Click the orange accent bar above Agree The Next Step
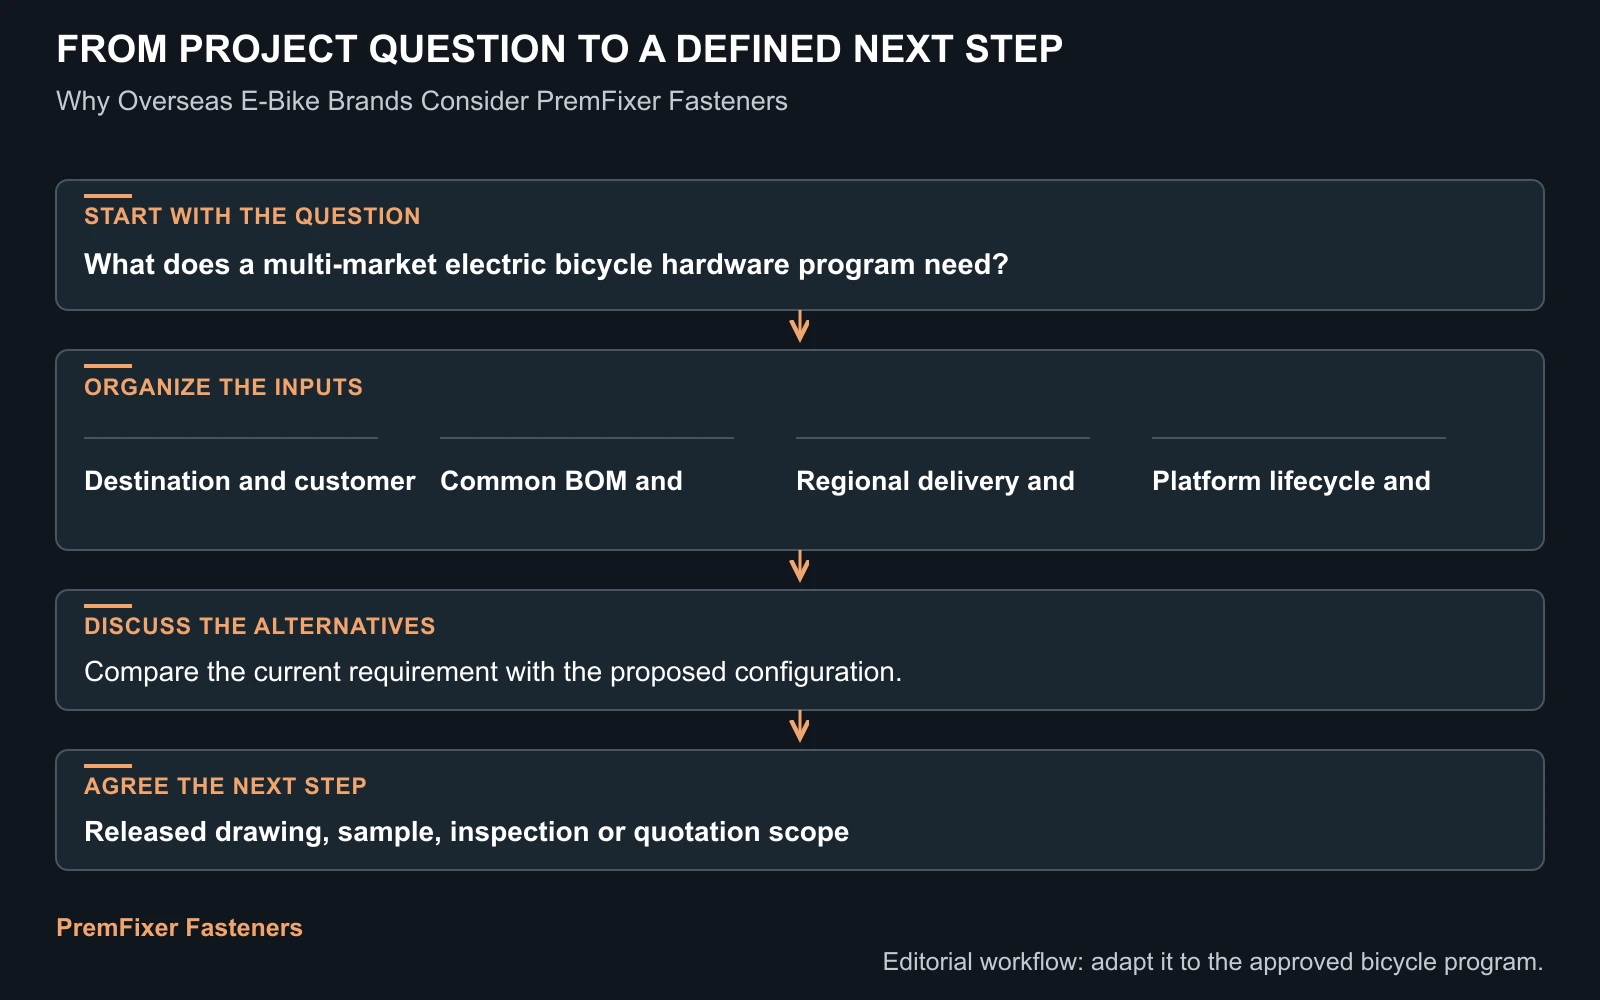The width and height of the screenshot is (1600, 1000). point(108,766)
